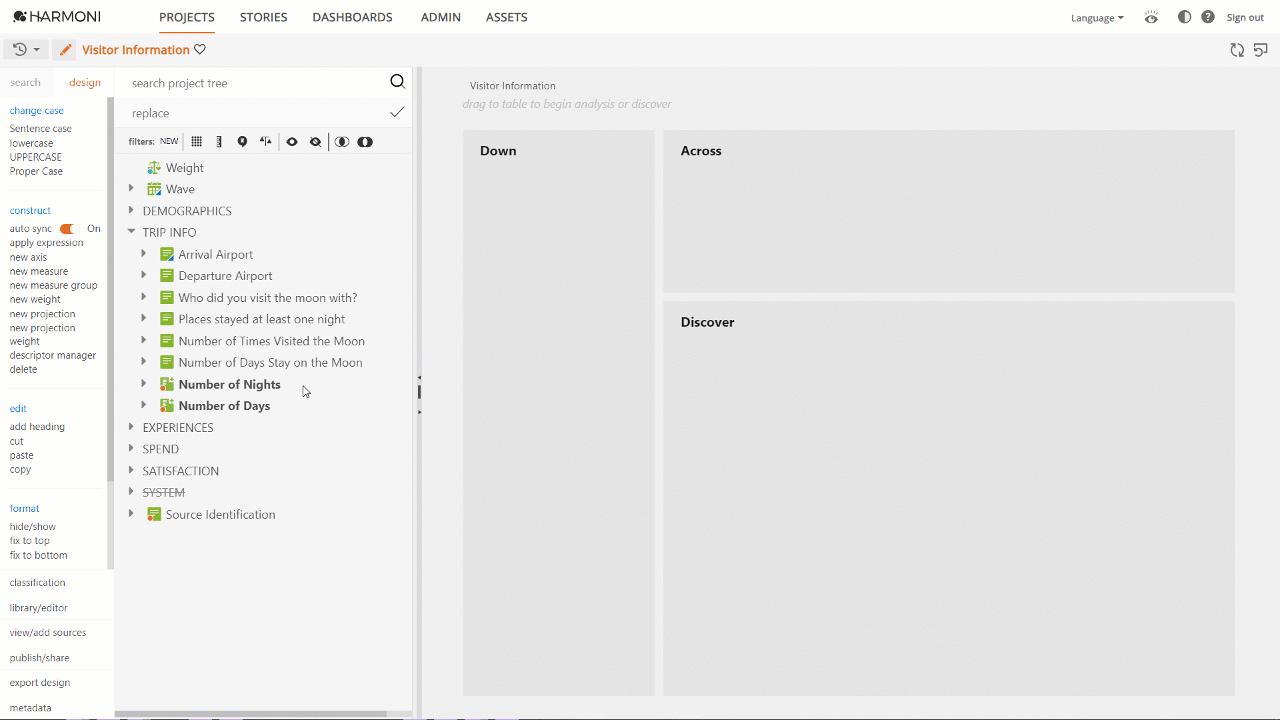The width and height of the screenshot is (1280, 720).
Task: Open the history clock dropdown
Action: (26, 49)
